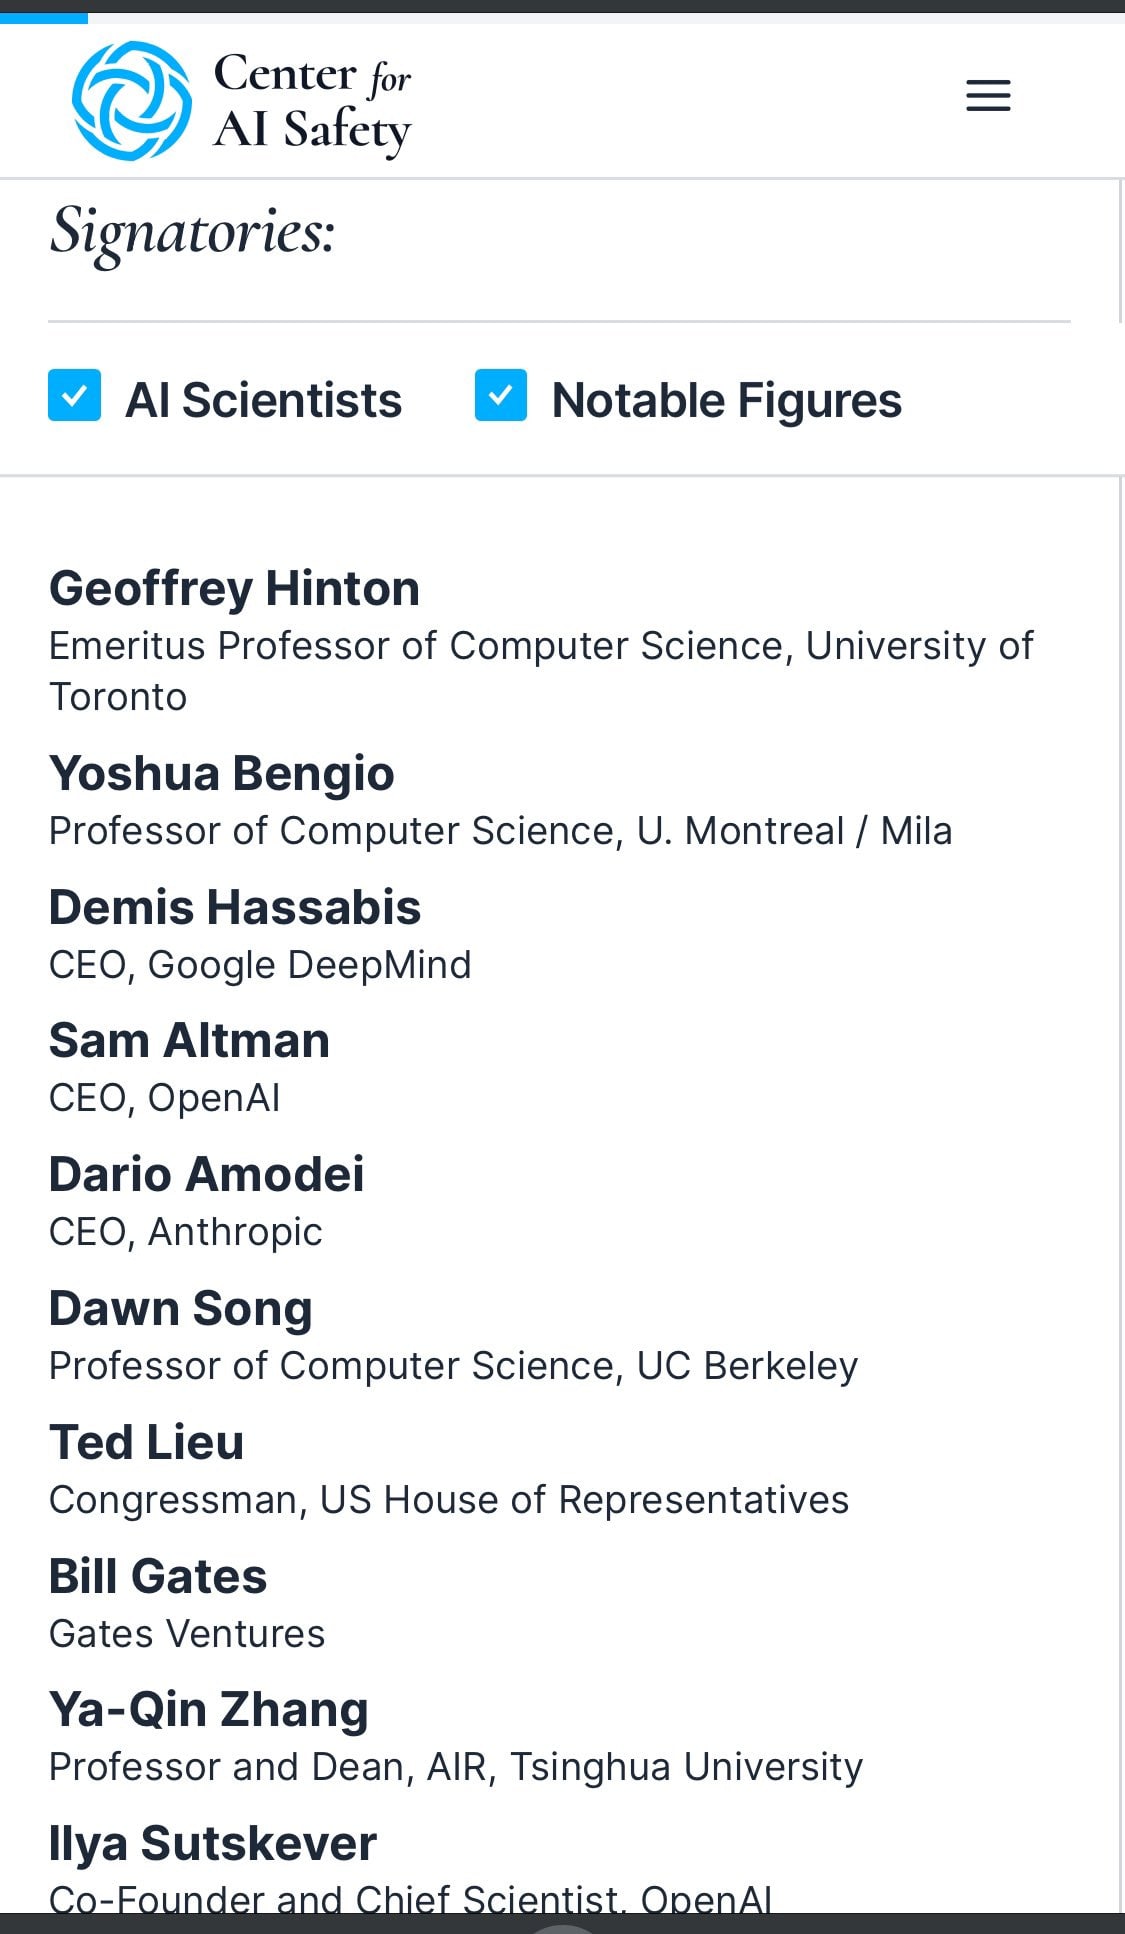
Task: Uncheck the AI Scientists checkbox
Action: pos(75,396)
